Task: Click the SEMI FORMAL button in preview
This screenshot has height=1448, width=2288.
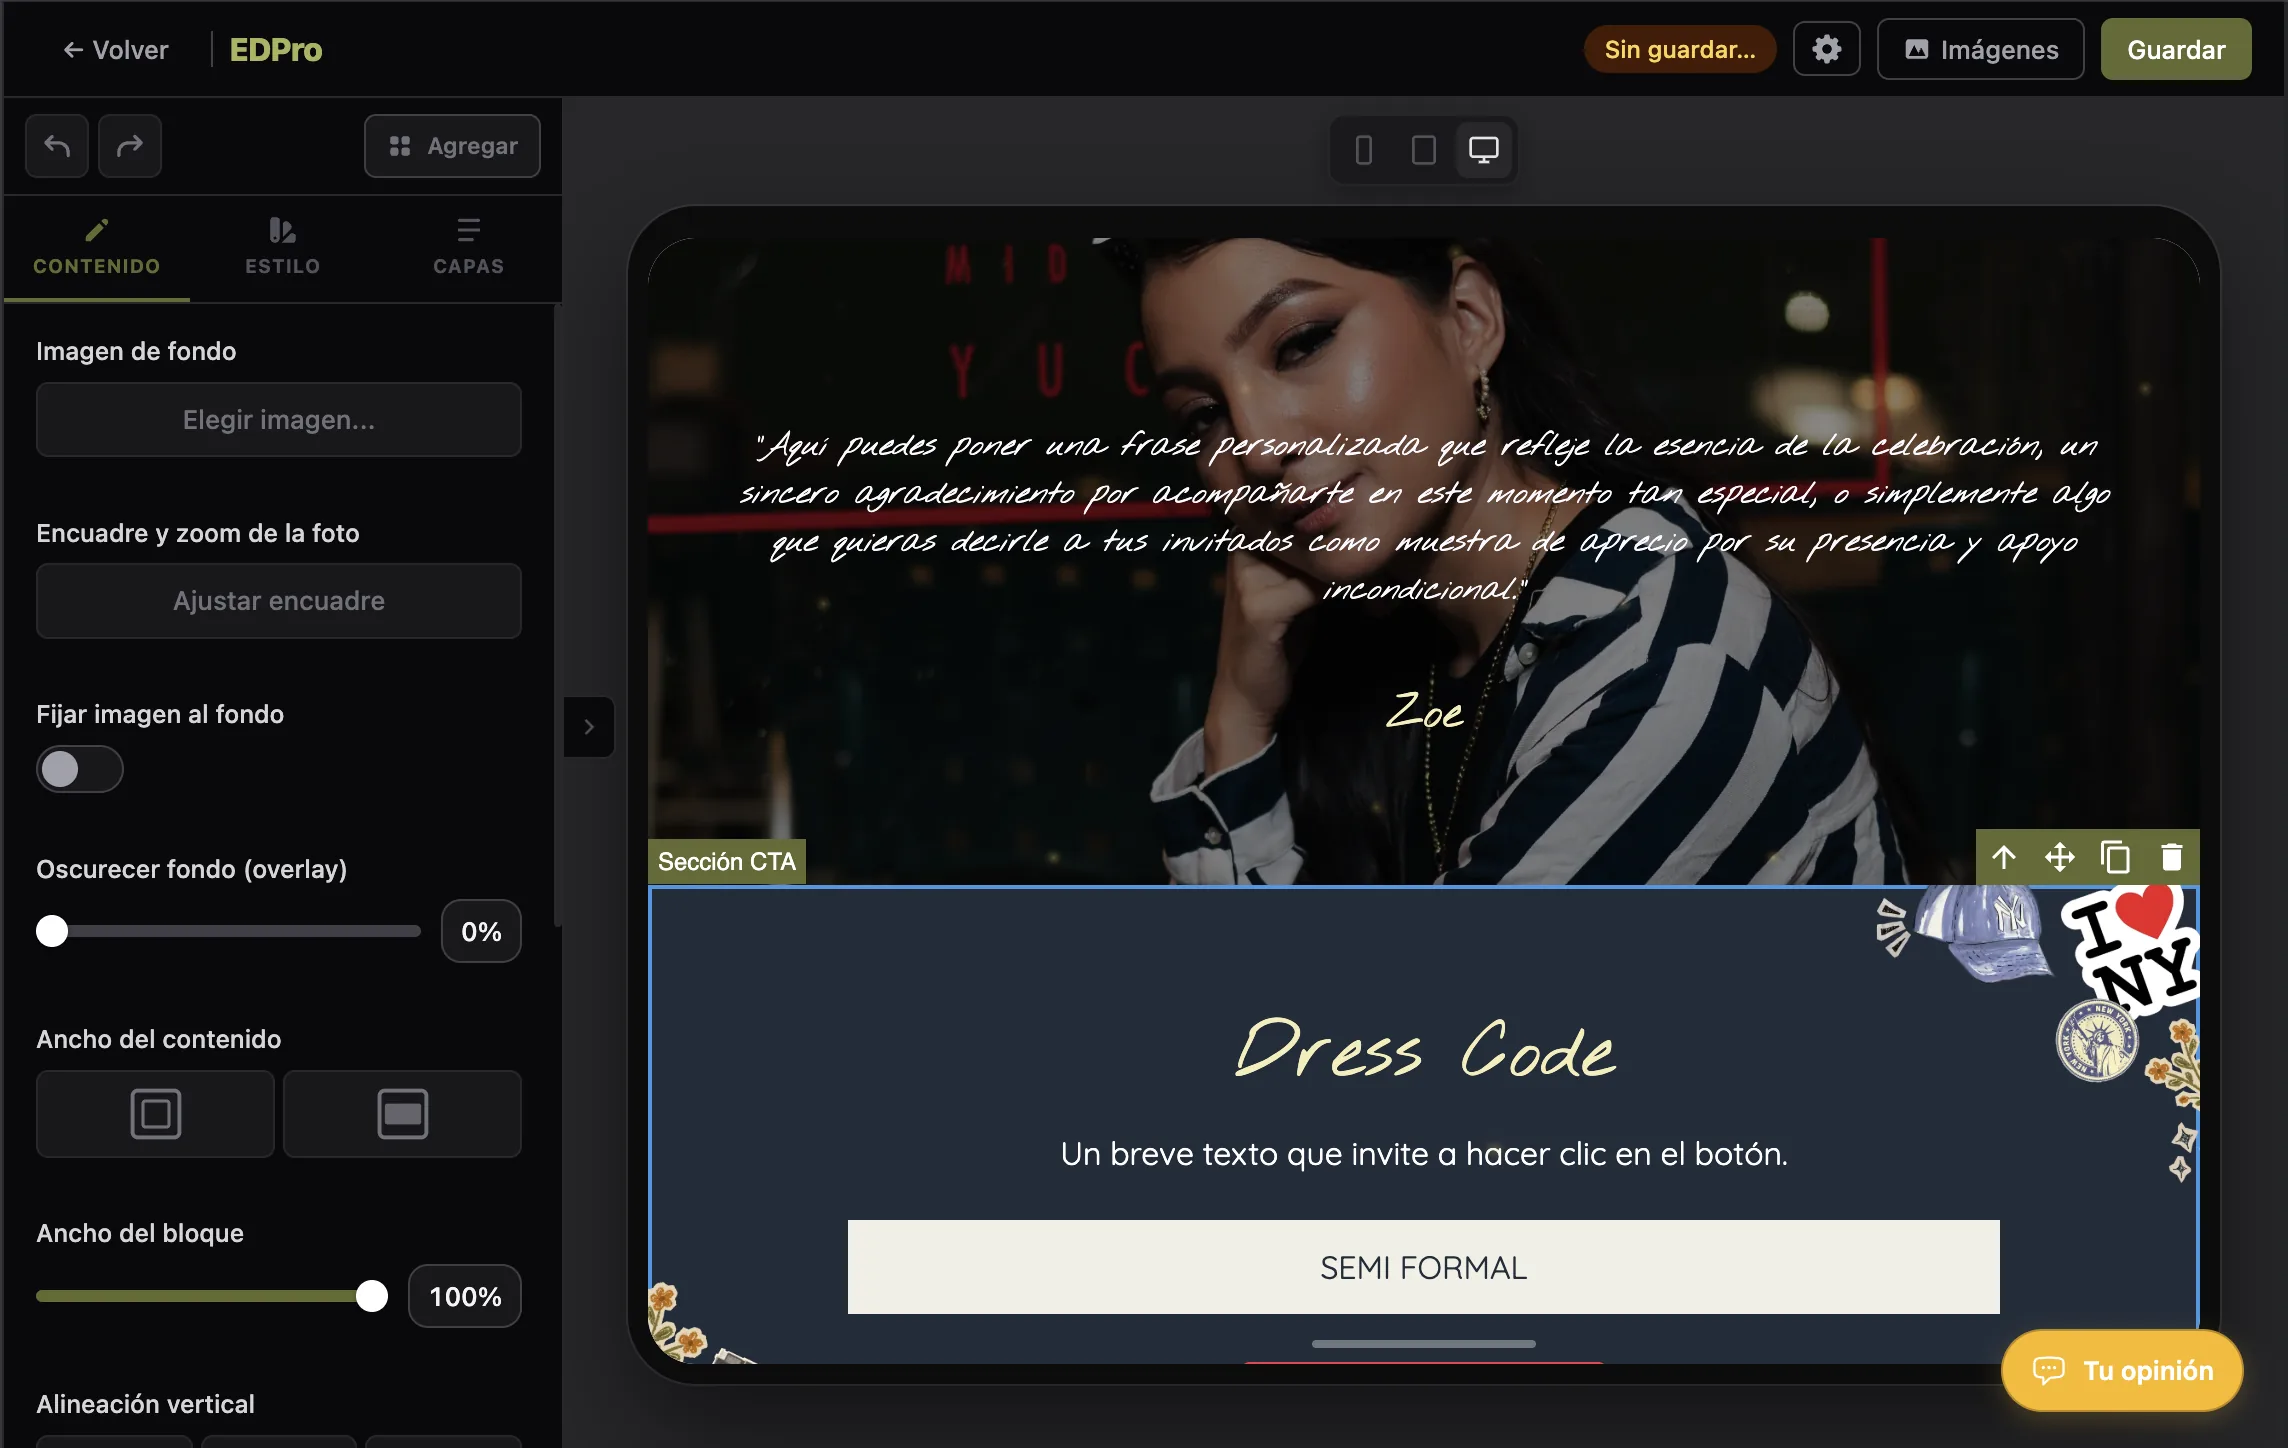Action: click(x=1423, y=1267)
